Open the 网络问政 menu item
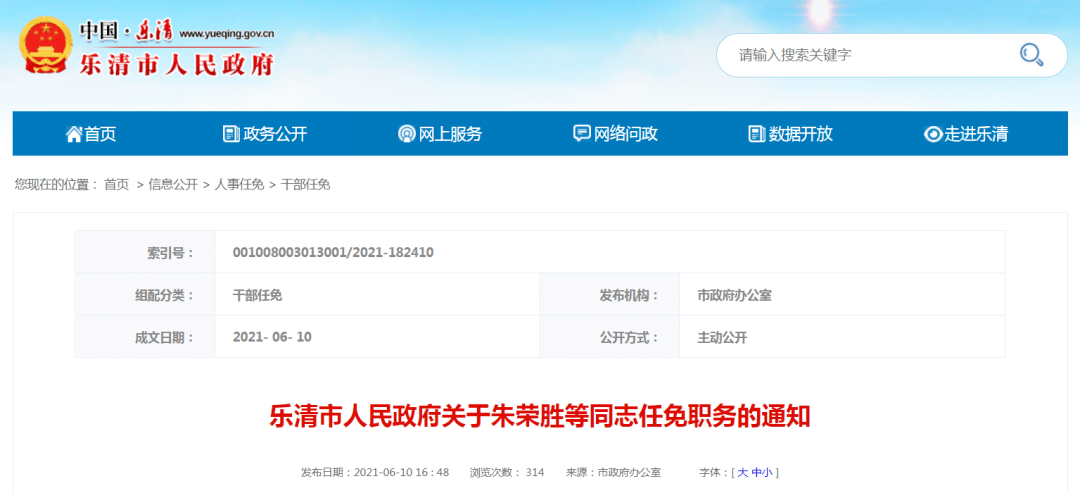1080x493 pixels. tap(626, 134)
